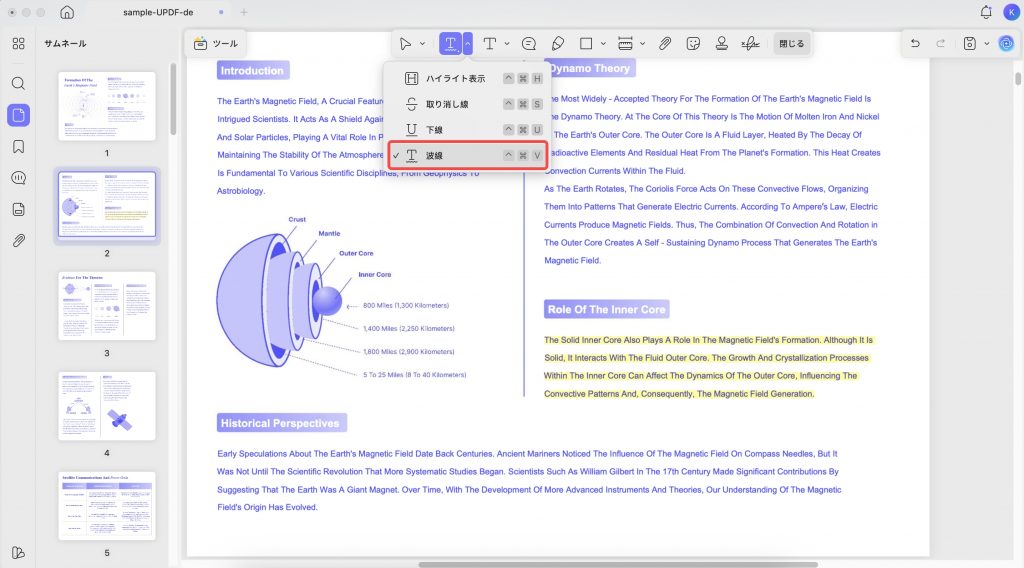Add a new tab with plus button
The height and width of the screenshot is (568, 1024).
(x=244, y=12)
